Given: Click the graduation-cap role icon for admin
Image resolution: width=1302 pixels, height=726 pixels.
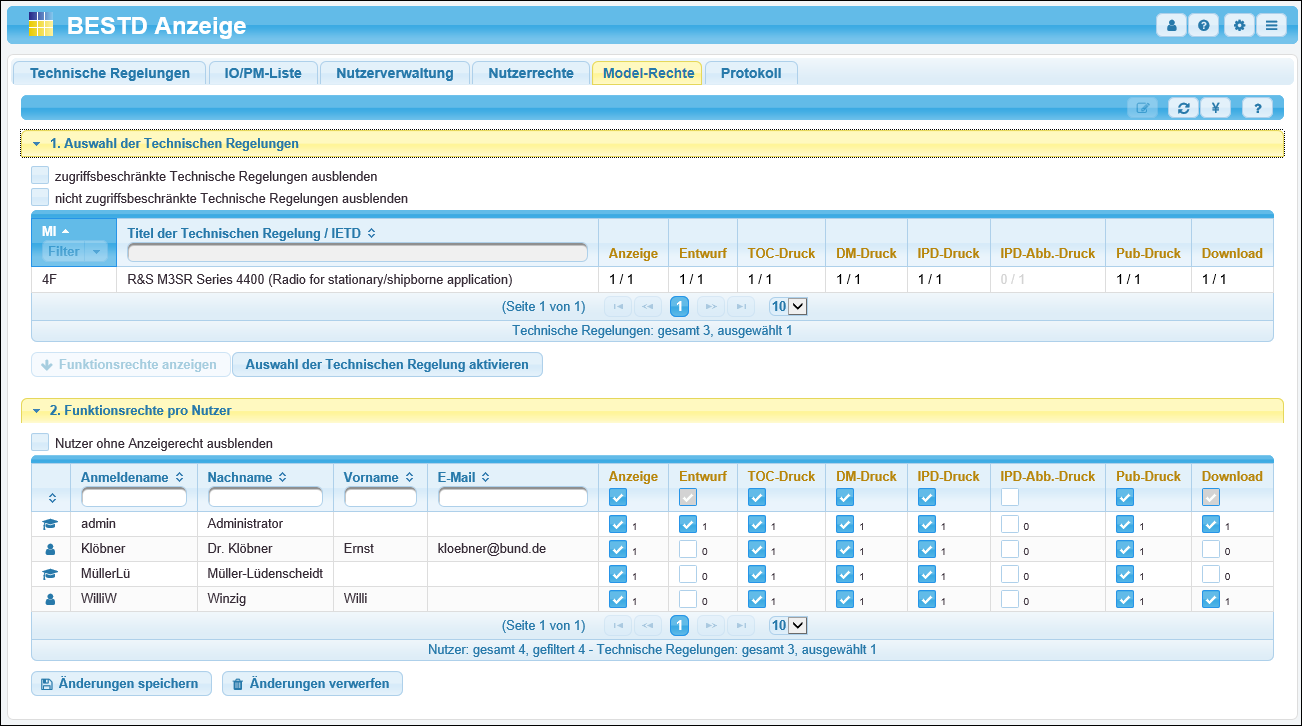Looking at the screenshot, I should 51,524.
